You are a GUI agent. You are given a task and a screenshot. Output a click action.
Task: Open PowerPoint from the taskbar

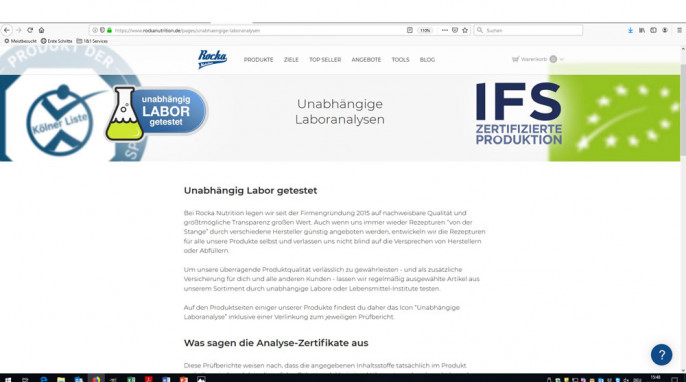[184, 379]
